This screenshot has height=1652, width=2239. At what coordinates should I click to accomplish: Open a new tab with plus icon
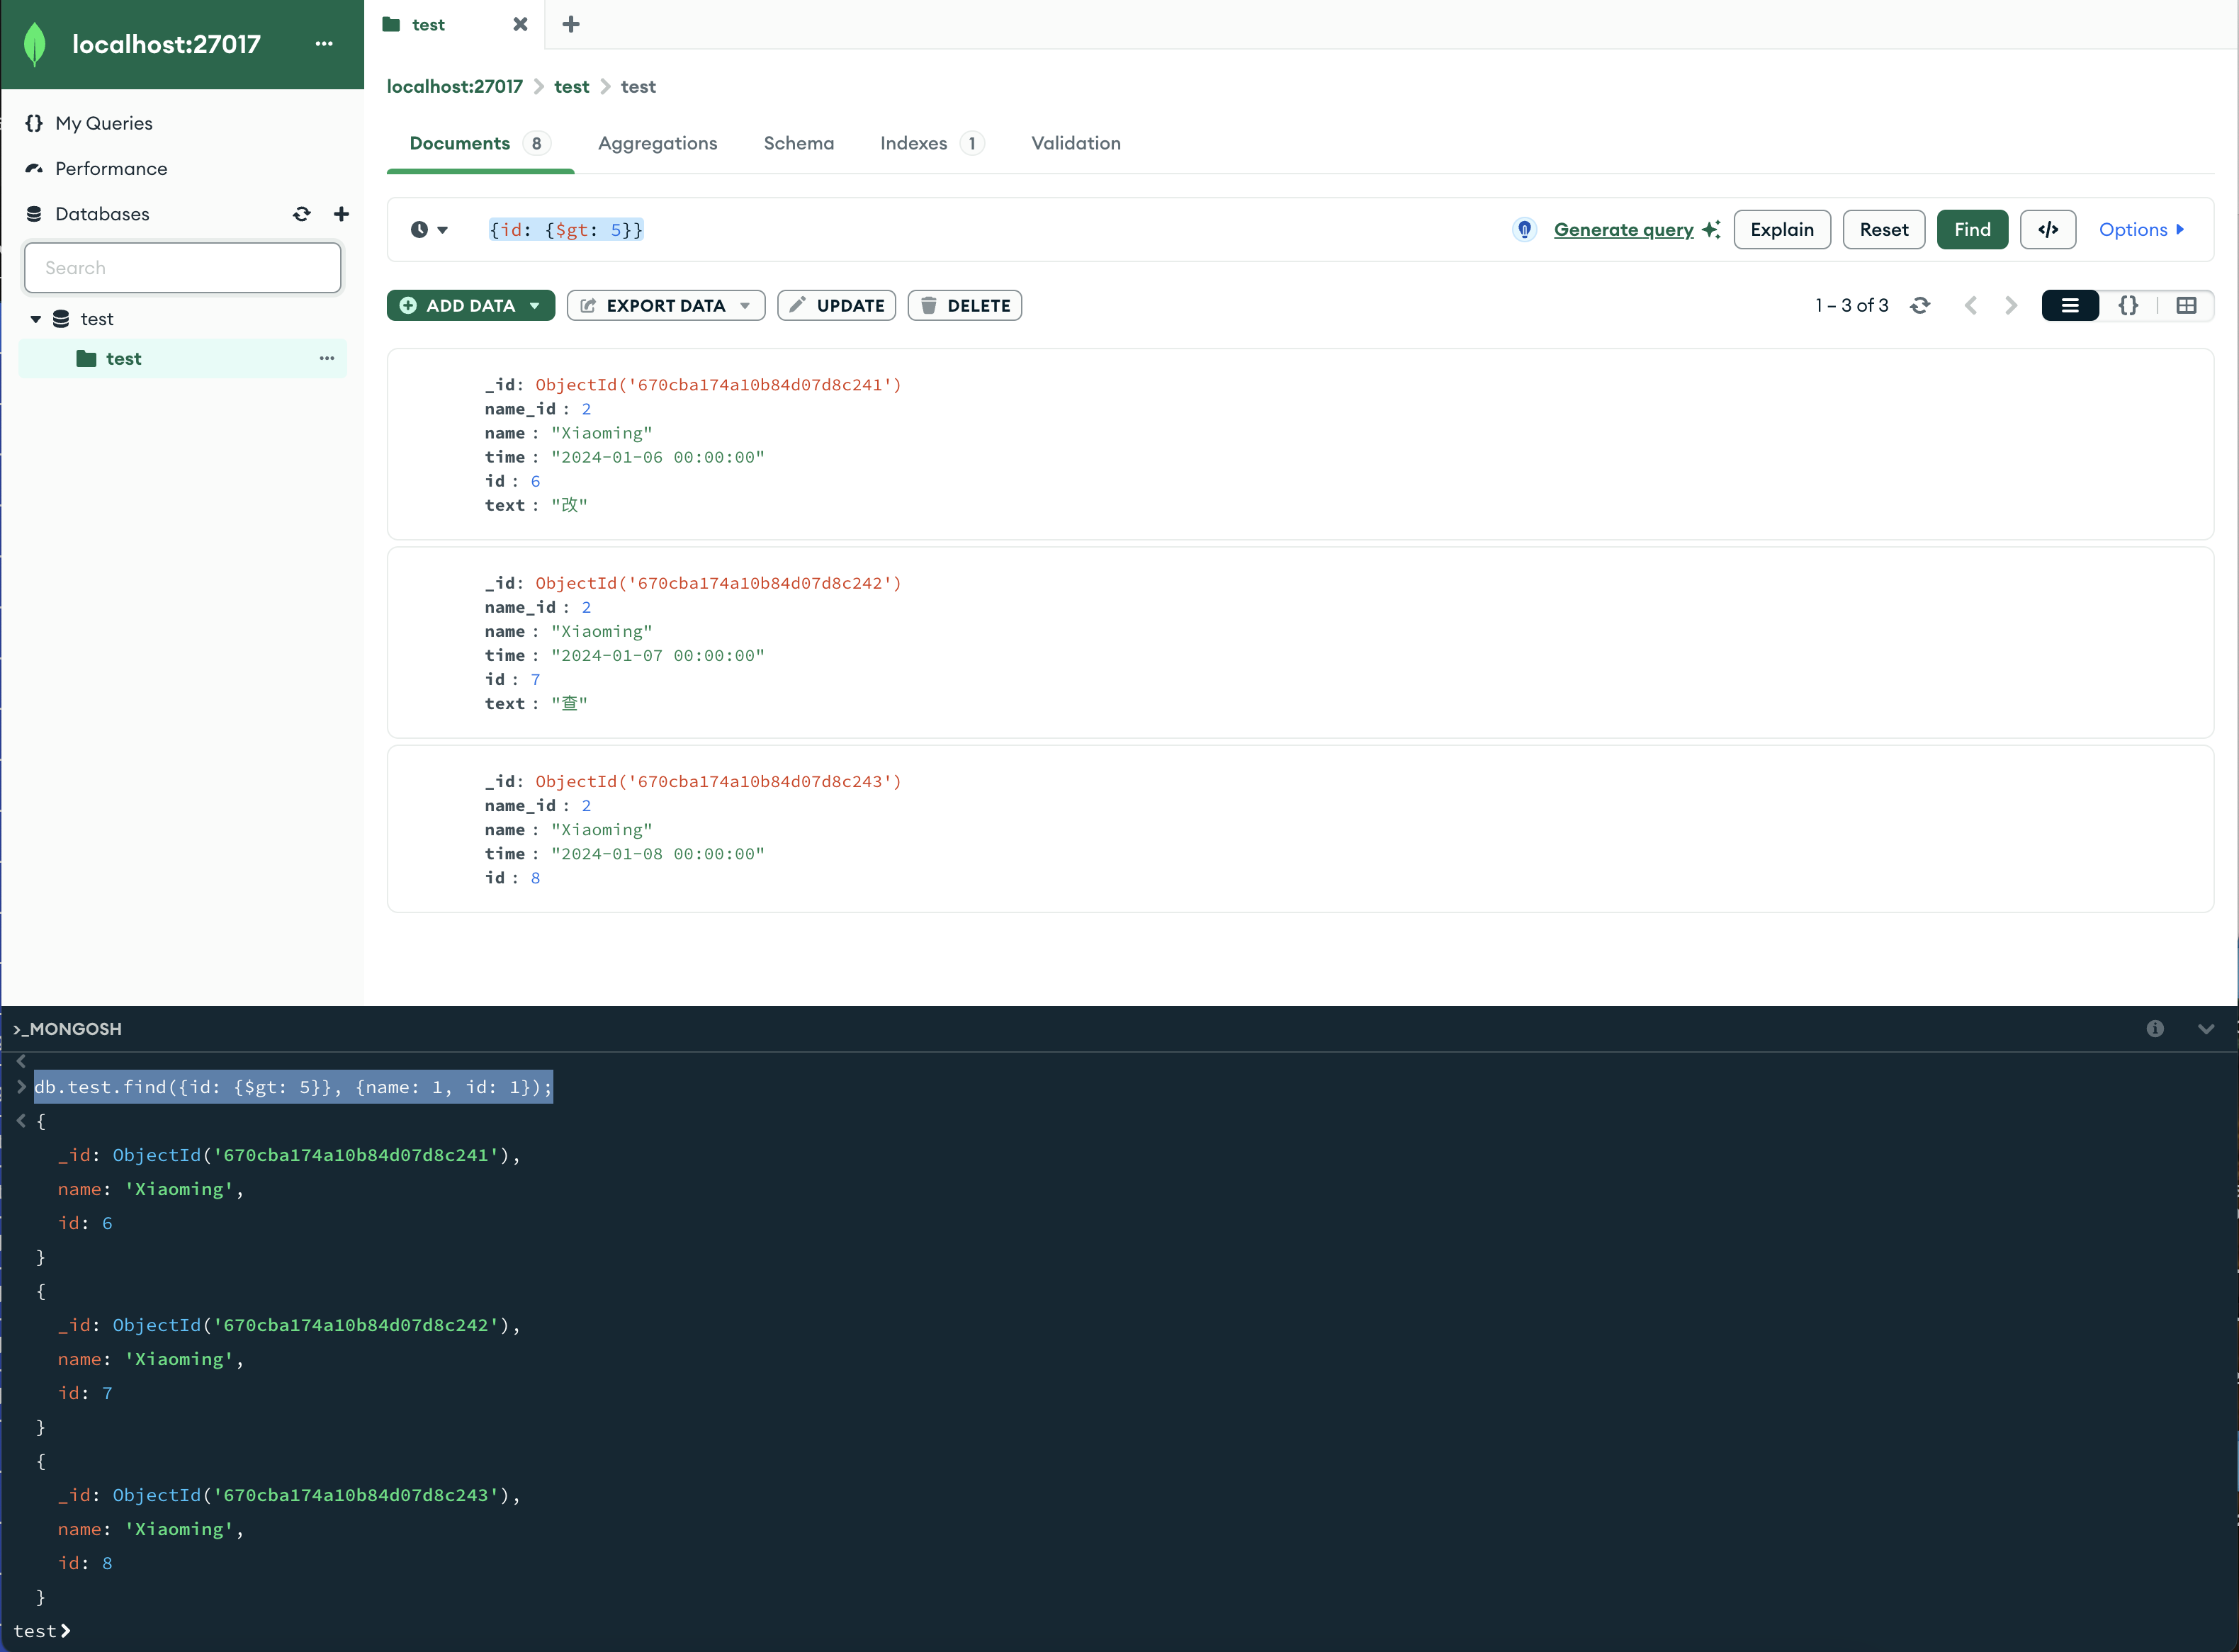point(570,25)
